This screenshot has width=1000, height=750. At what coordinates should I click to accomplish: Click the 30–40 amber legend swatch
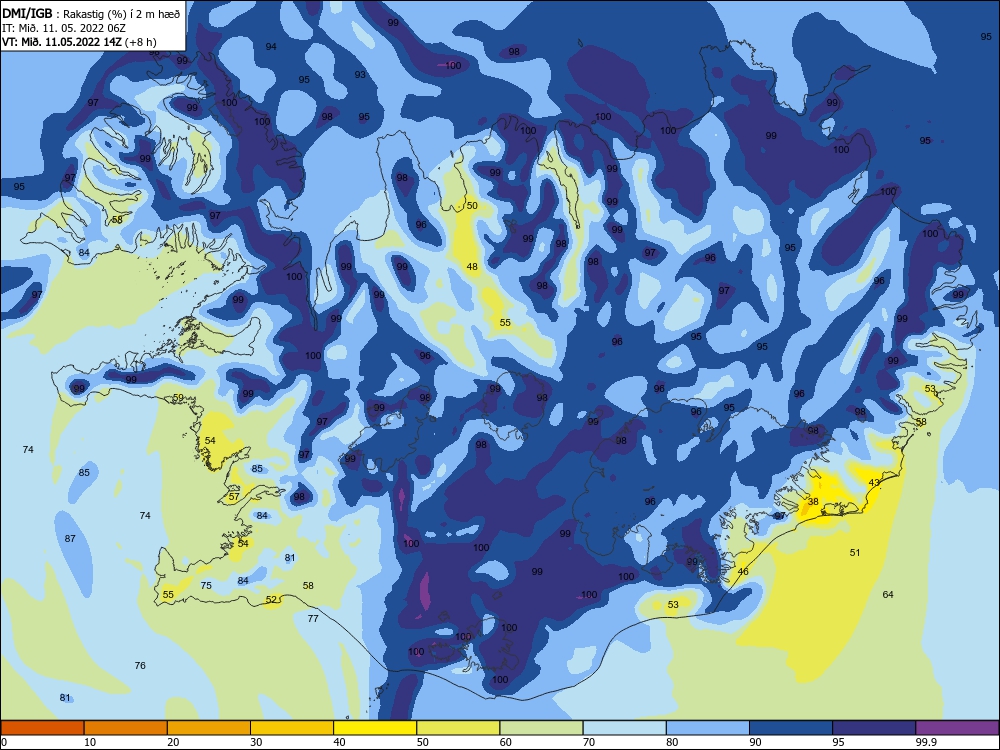pyautogui.click(x=292, y=728)
